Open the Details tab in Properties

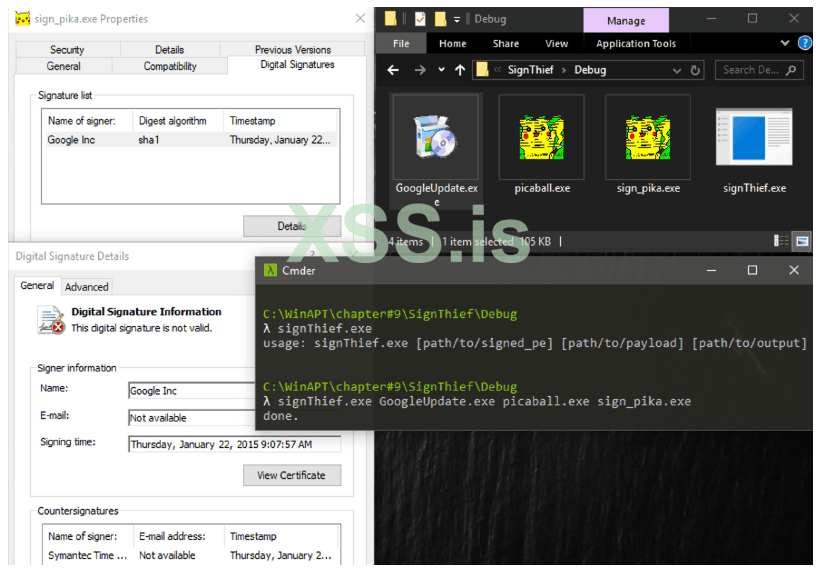pyautogui.click(x=170, y=49)
